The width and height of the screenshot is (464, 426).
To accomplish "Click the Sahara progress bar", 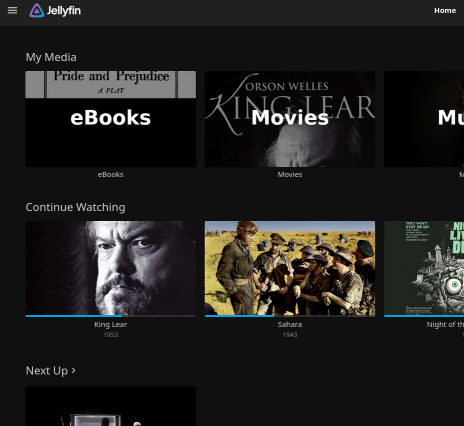I will [290, 316].
